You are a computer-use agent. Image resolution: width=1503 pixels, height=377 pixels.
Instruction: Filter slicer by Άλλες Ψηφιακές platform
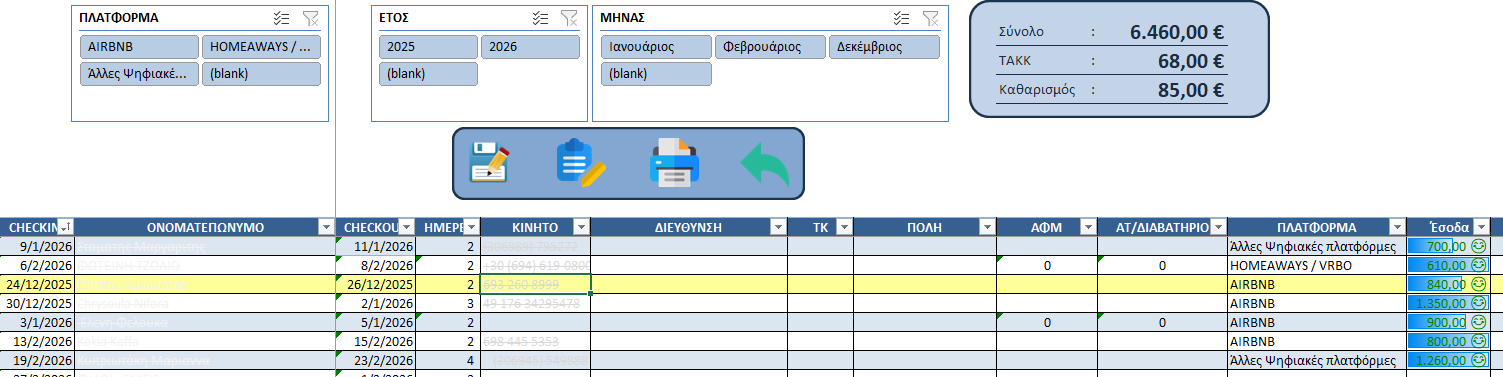coord(139,74)
